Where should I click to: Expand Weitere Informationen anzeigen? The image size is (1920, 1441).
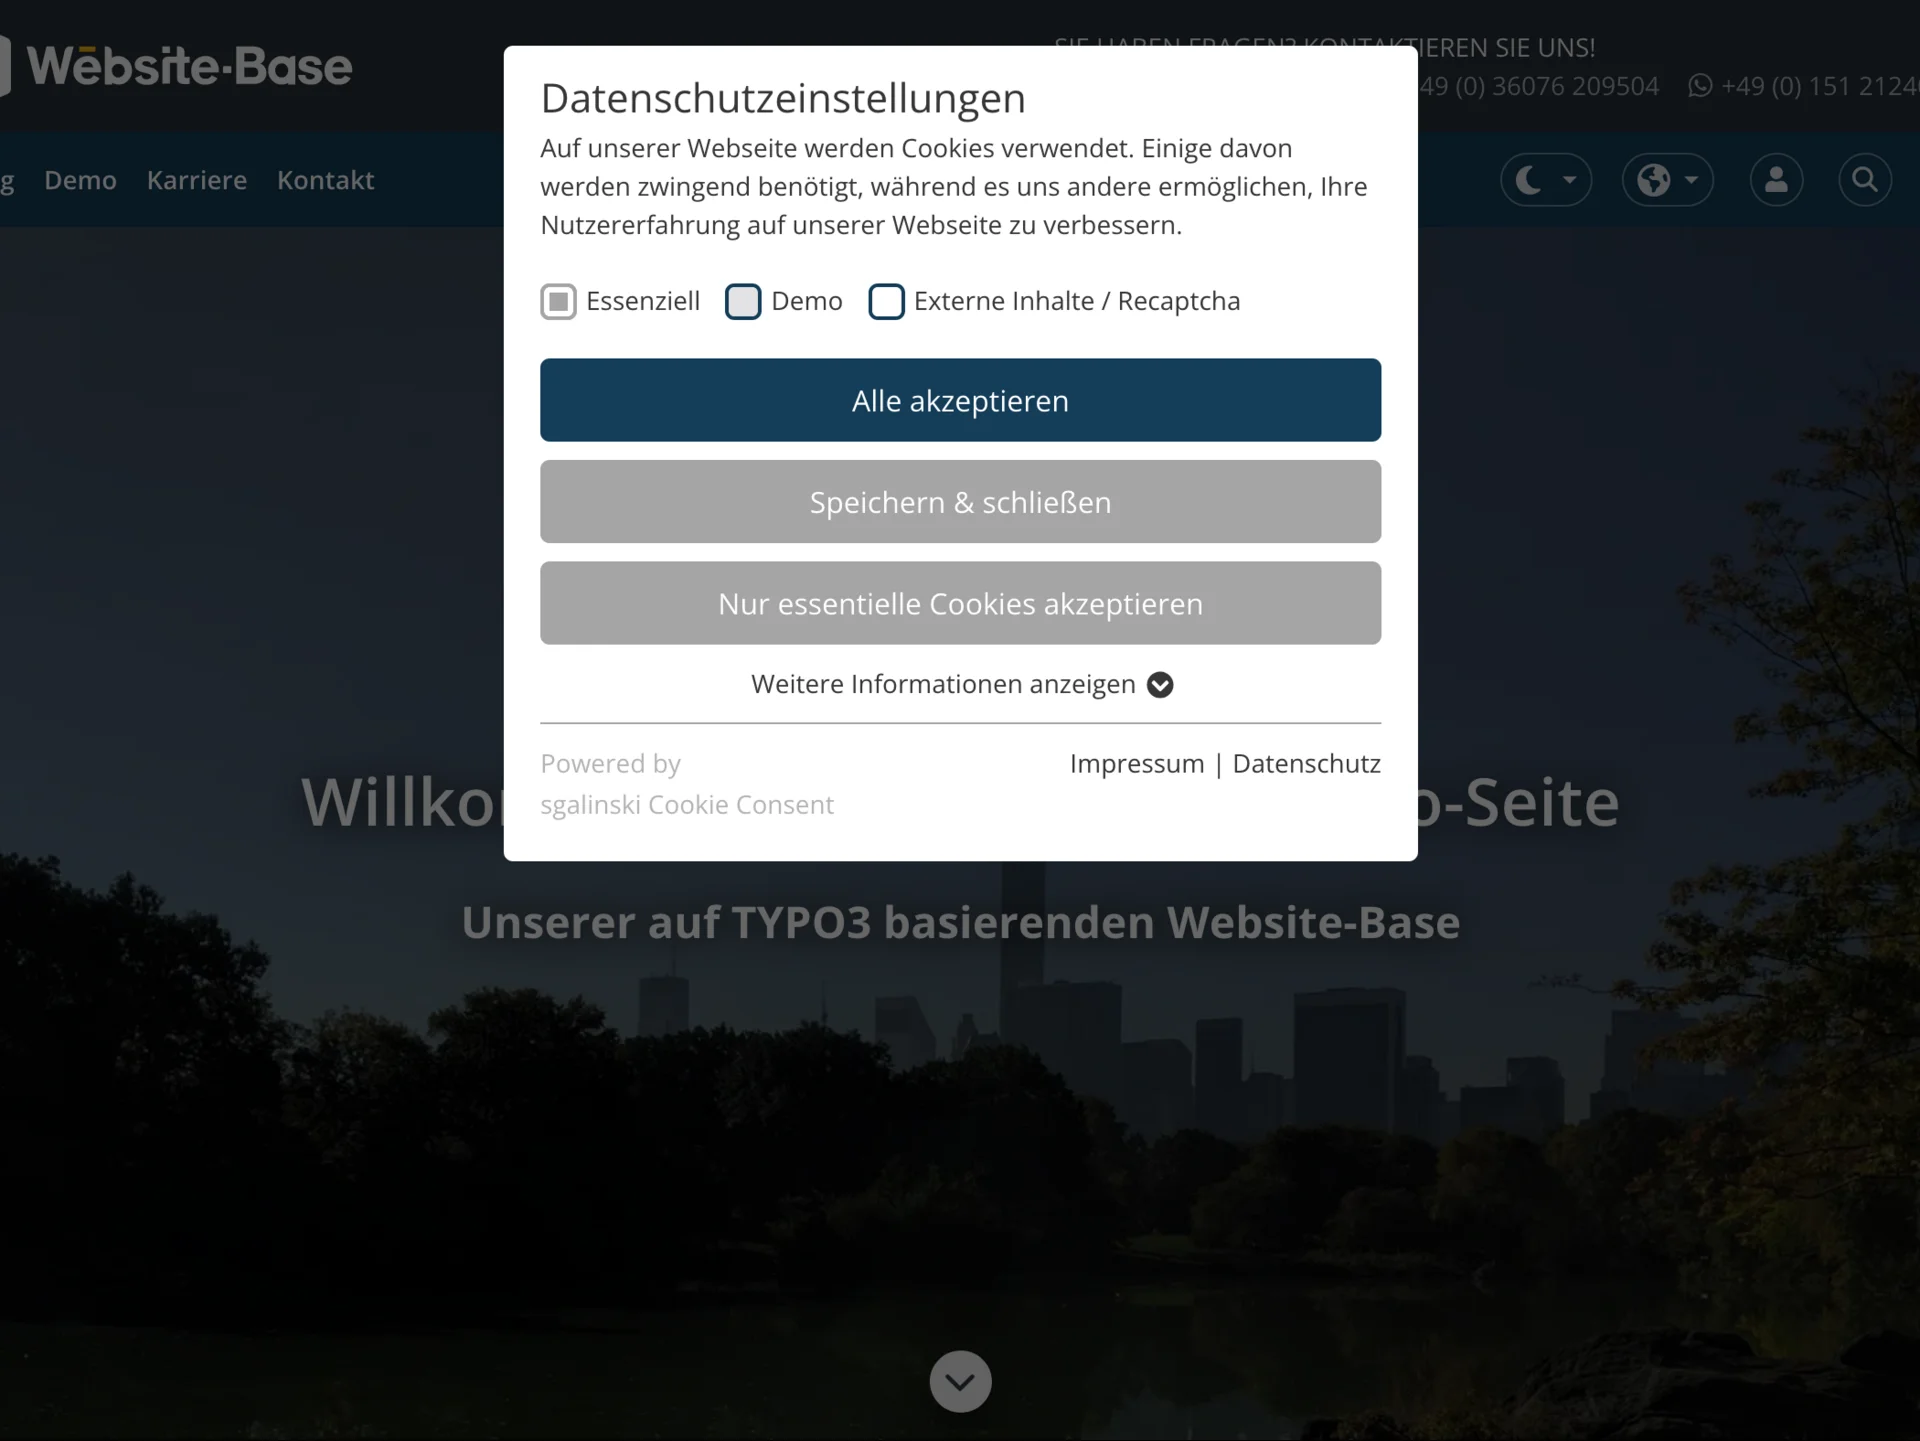(x=943, y=684)
